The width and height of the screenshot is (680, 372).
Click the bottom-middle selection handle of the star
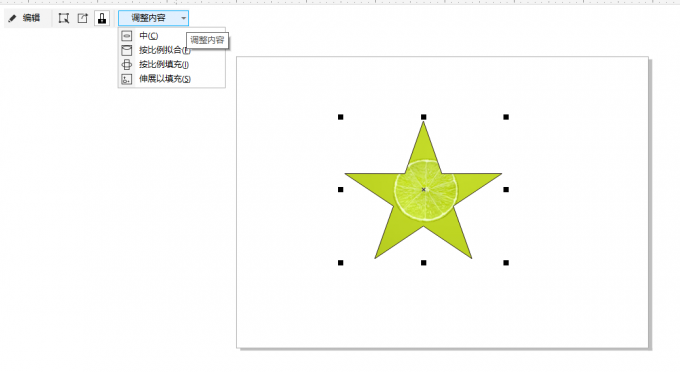(424, 263)
